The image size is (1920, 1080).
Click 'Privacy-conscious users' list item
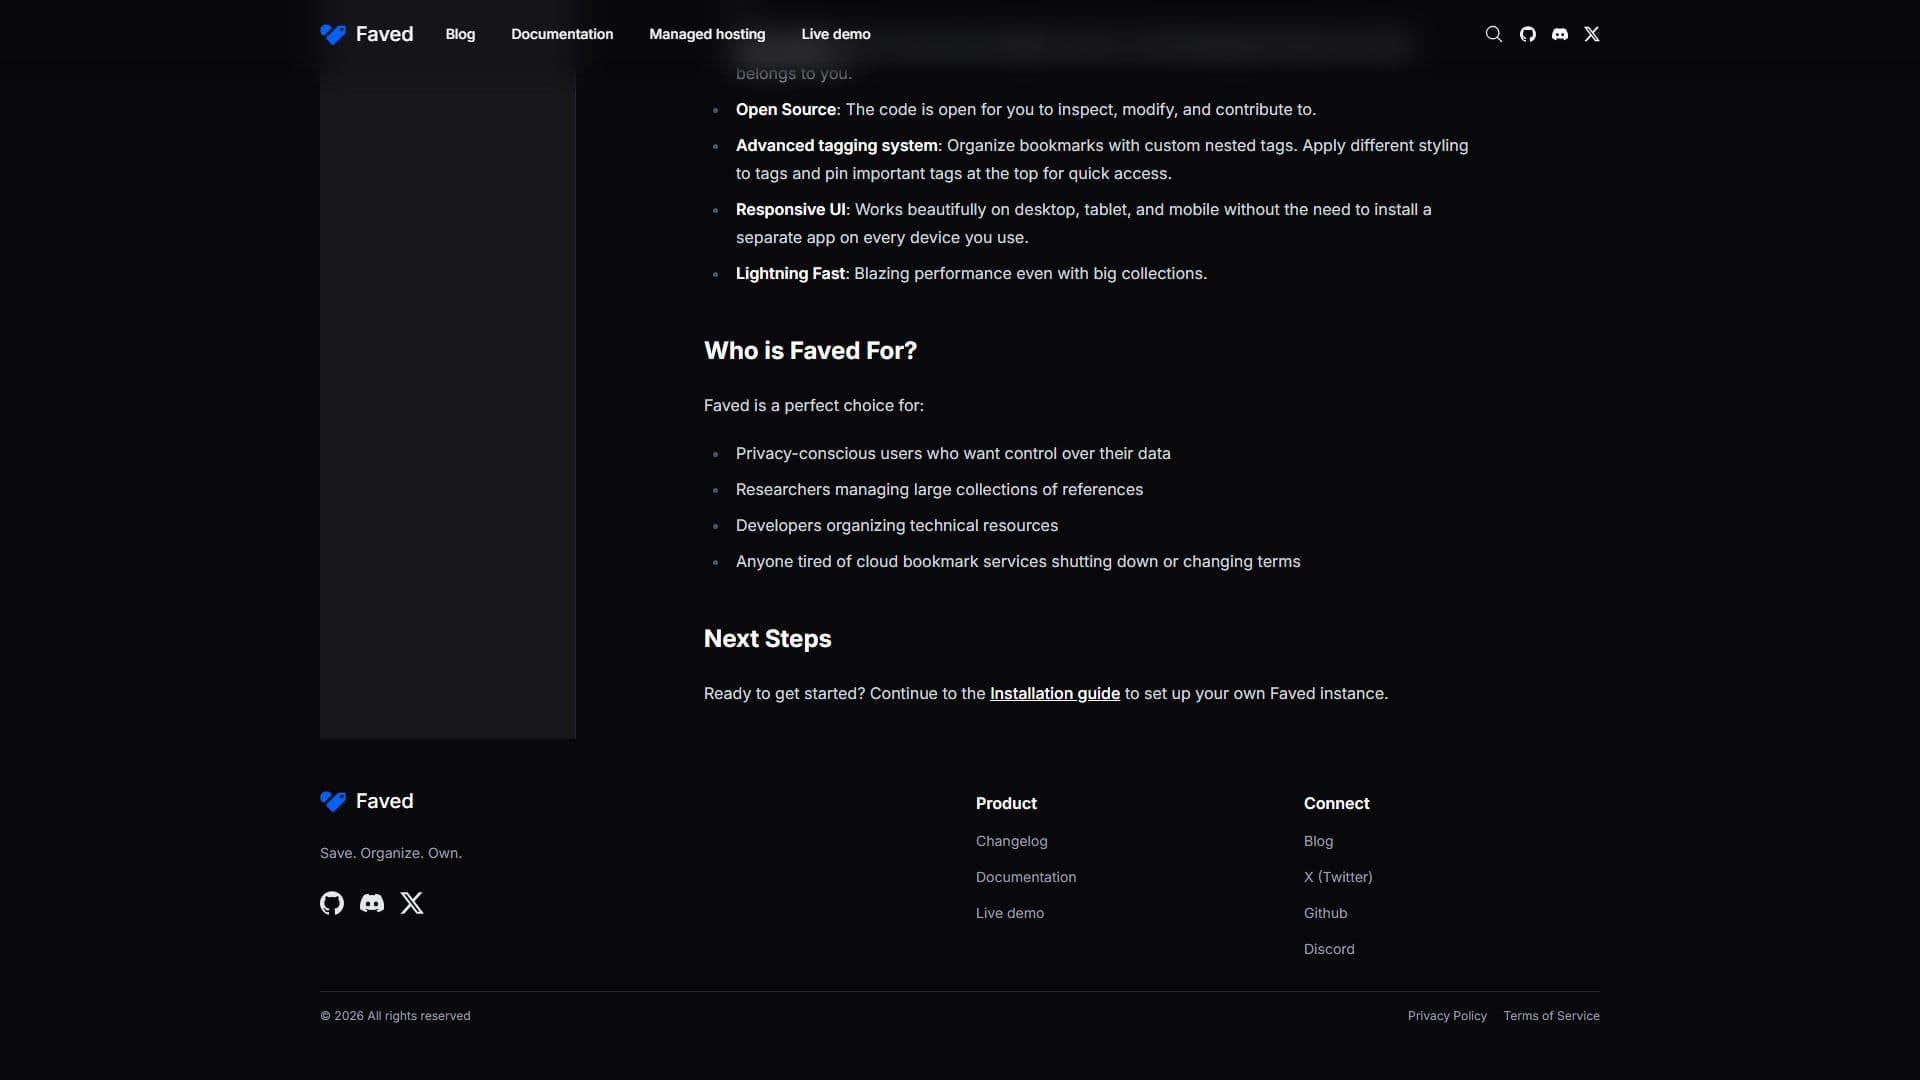[953, 453]
